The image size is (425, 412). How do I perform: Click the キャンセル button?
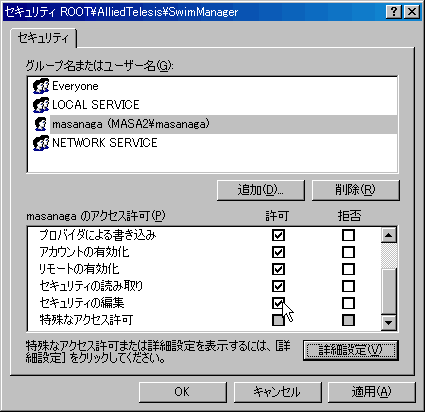[278, 392]
